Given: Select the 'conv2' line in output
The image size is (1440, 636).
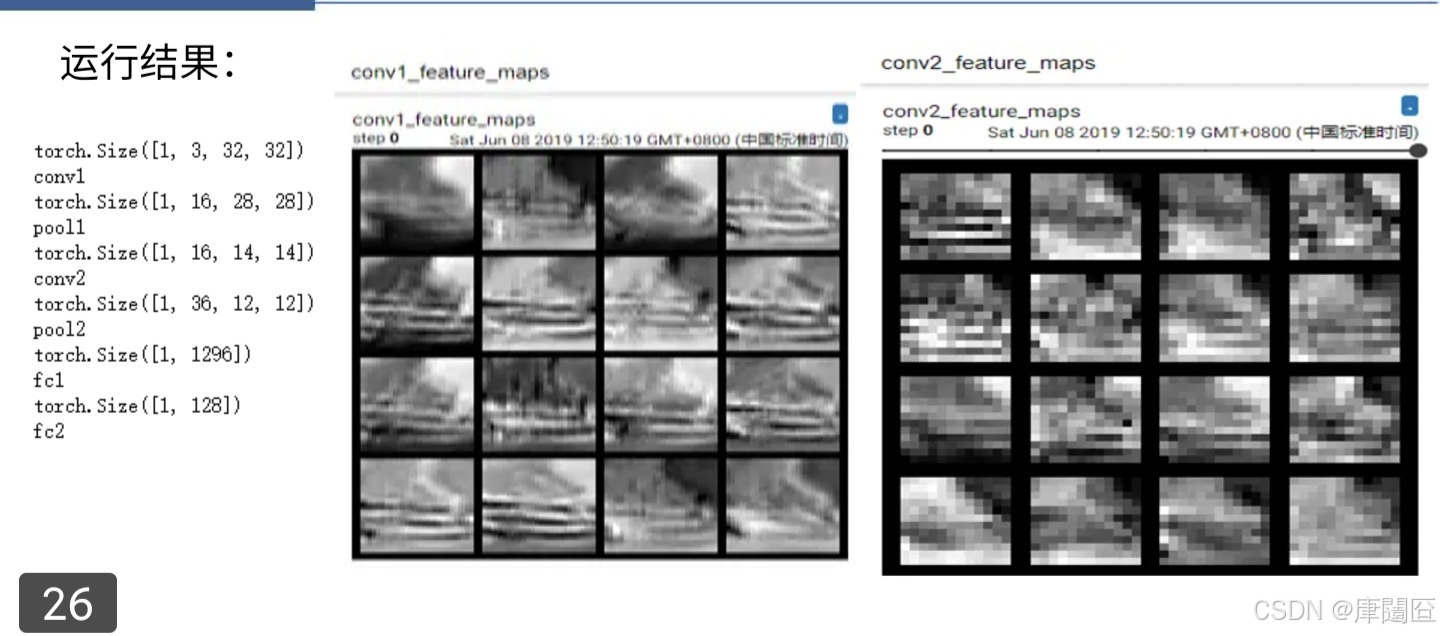Looking at the screenshot, I should (x=59, y=279).
